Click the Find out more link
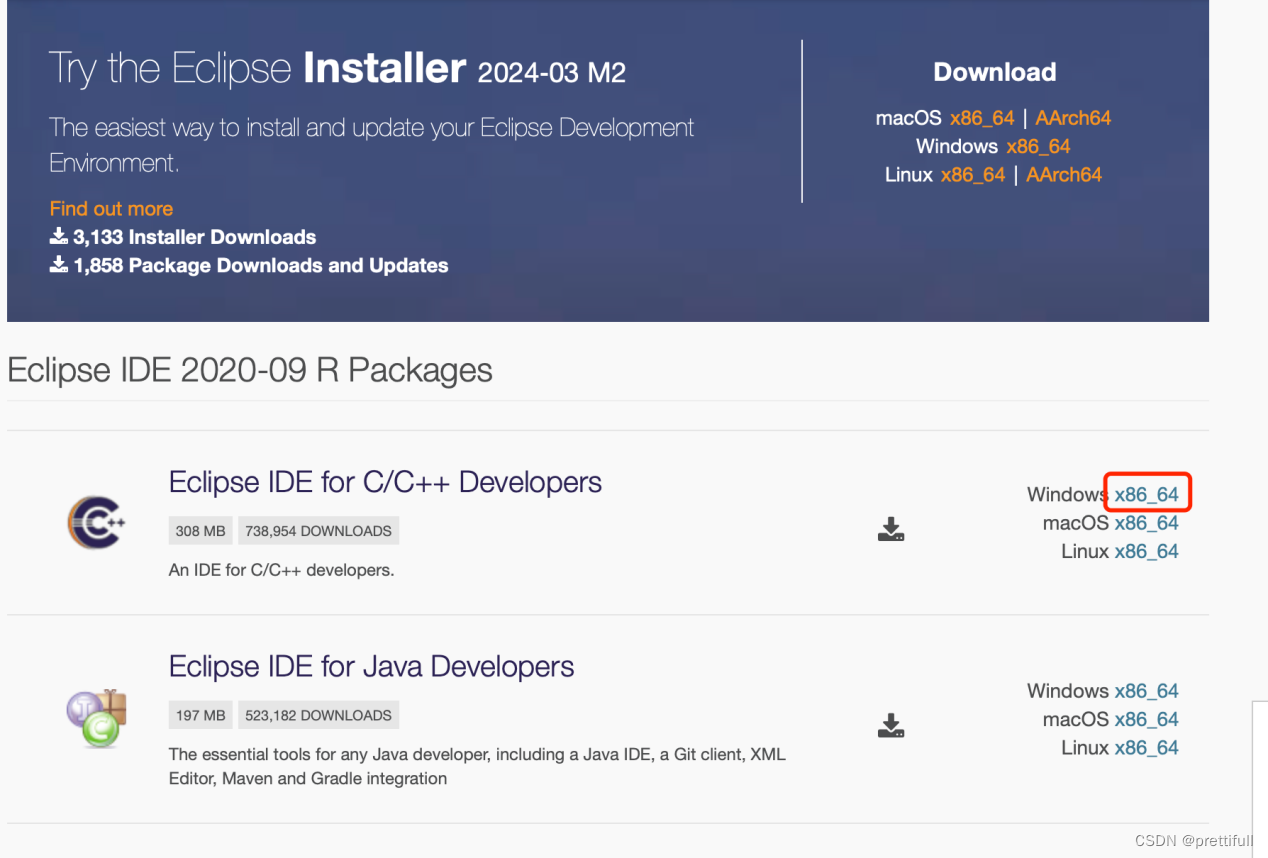The width and height of the screenshot is (1268, 858). (111, 208)
